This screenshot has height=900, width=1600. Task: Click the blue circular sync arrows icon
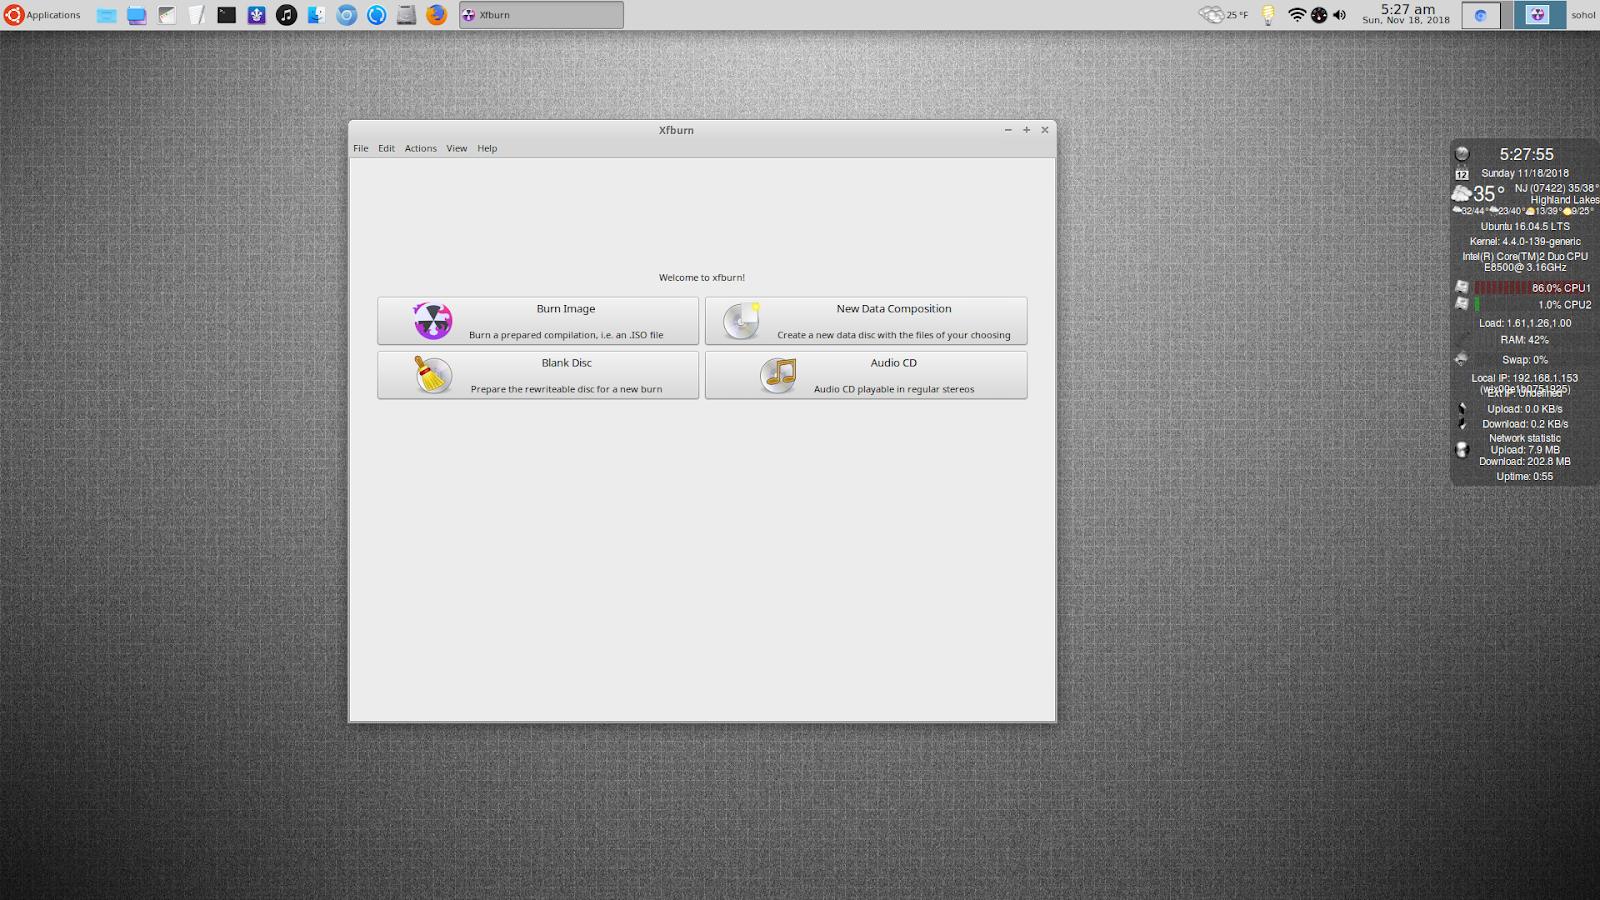pyautogui.click(x=377, y=15)
